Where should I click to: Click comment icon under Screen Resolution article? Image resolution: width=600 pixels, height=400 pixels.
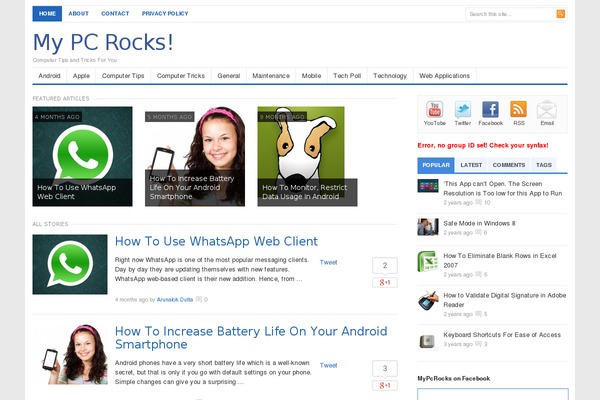tap(478, 202)
